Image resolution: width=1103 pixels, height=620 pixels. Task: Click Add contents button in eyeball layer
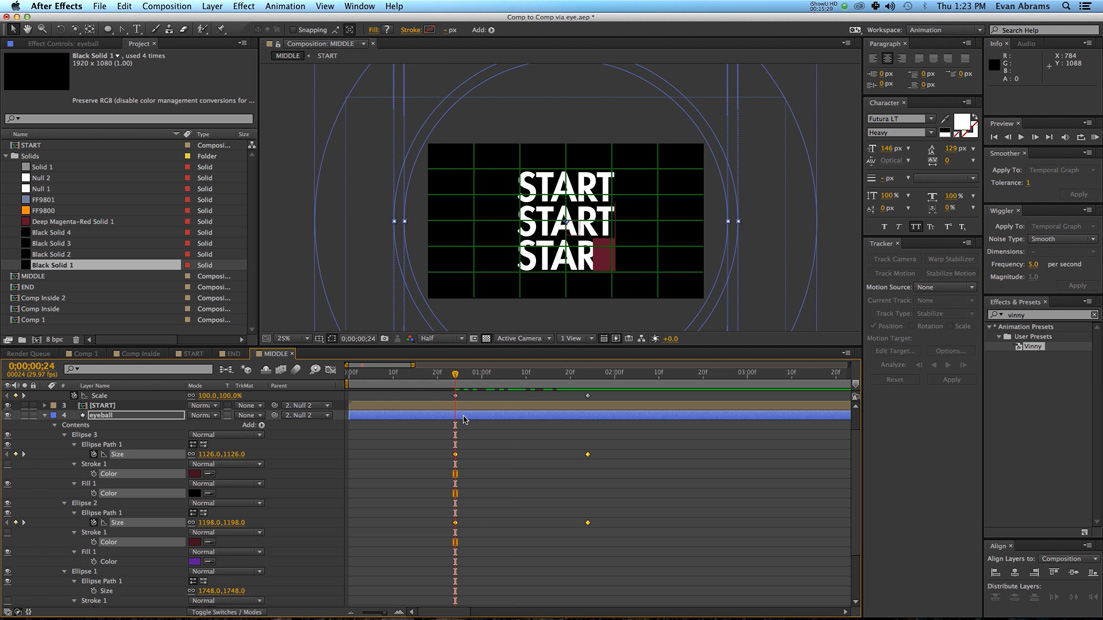tap(262, 425)
